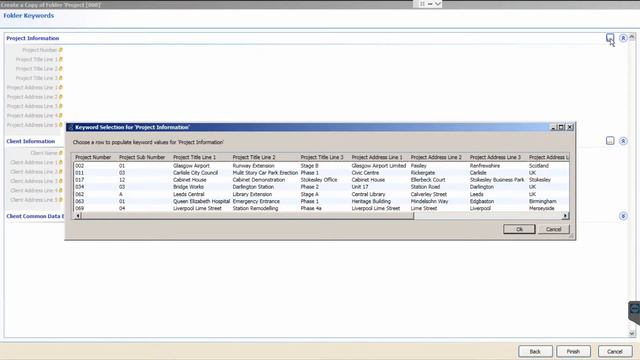Click the 'Heritage Building' cell
Screen dimensions: 640x360
coord(371,201)
